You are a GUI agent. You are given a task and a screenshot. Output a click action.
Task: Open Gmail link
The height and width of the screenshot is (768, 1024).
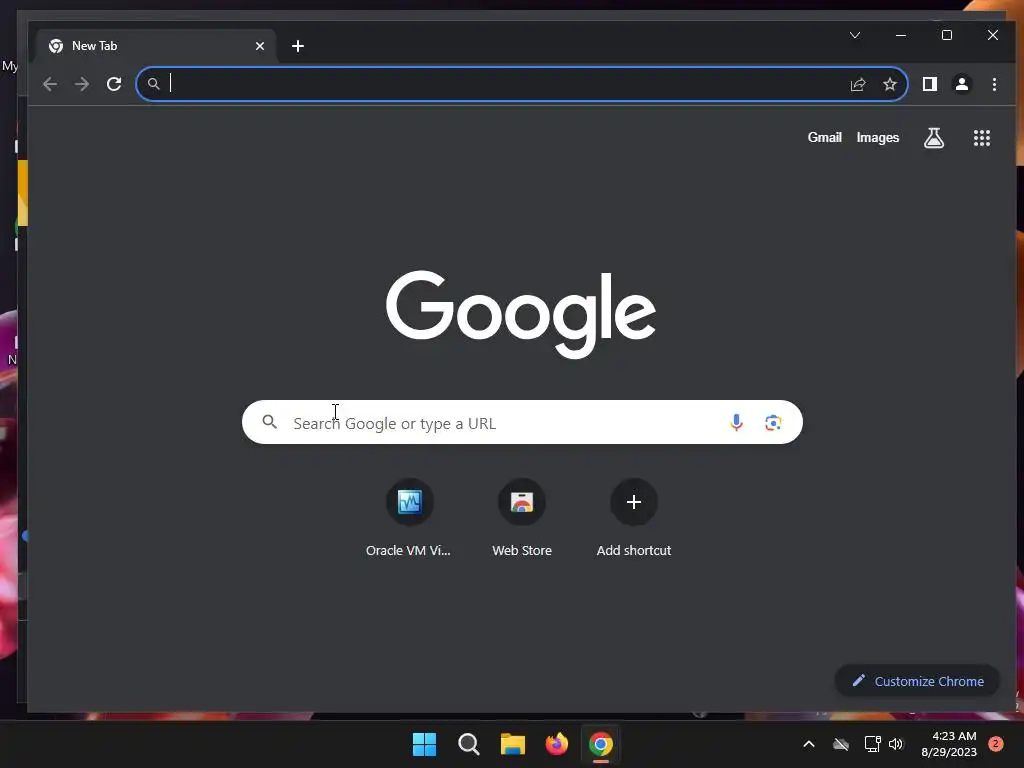[824, 138]
